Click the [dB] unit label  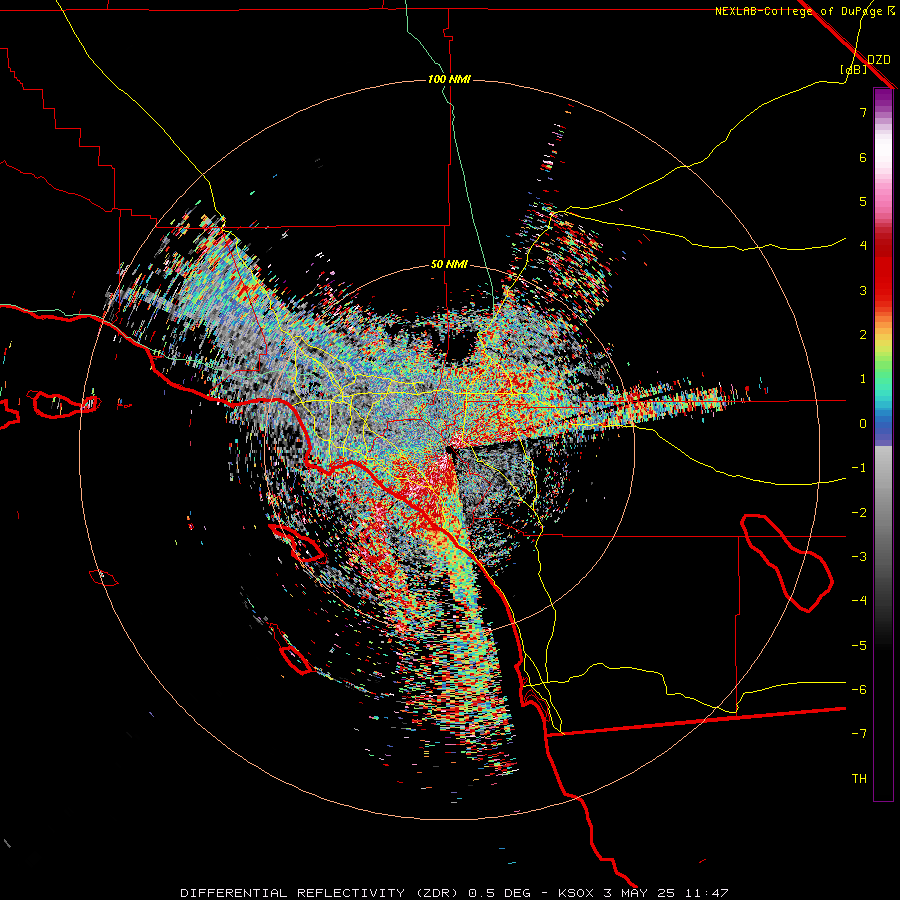[x=854, y=70]
